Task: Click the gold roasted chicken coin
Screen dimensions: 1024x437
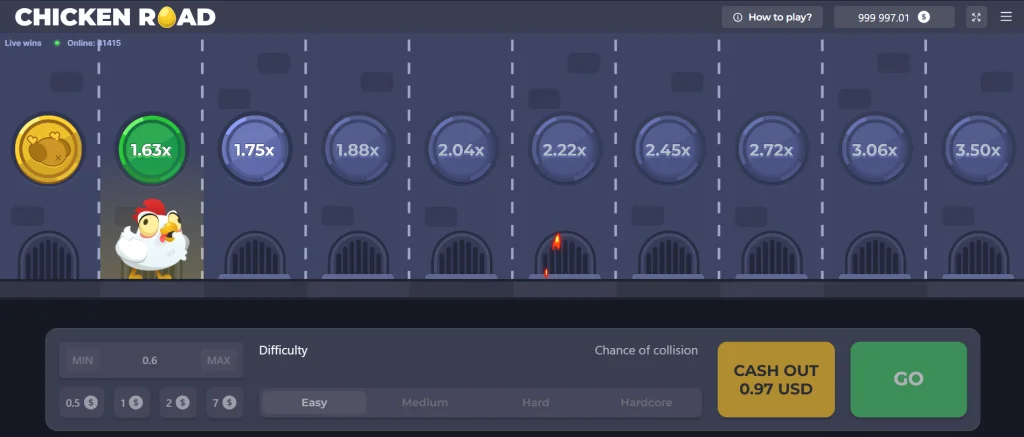Action: (48, 150)
